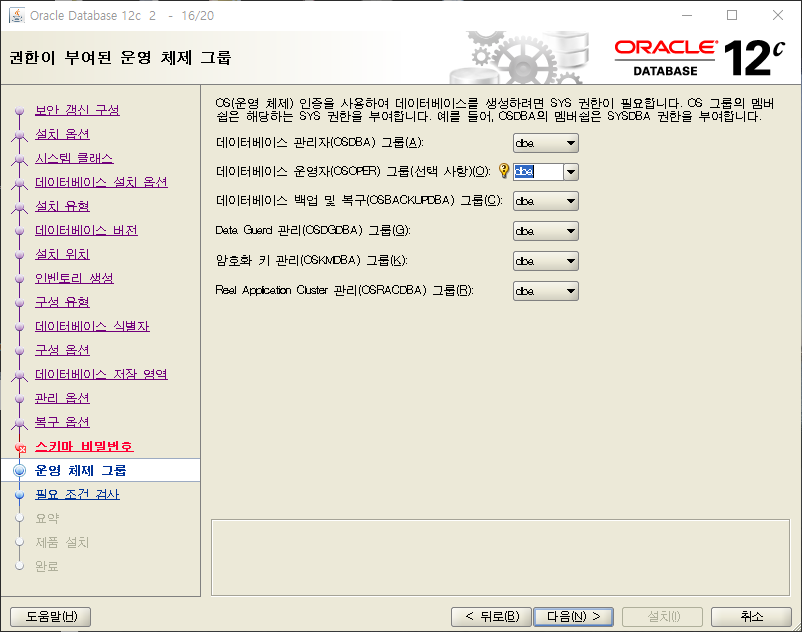
Task: Click the OSOPER group text field
Action: 539,172
